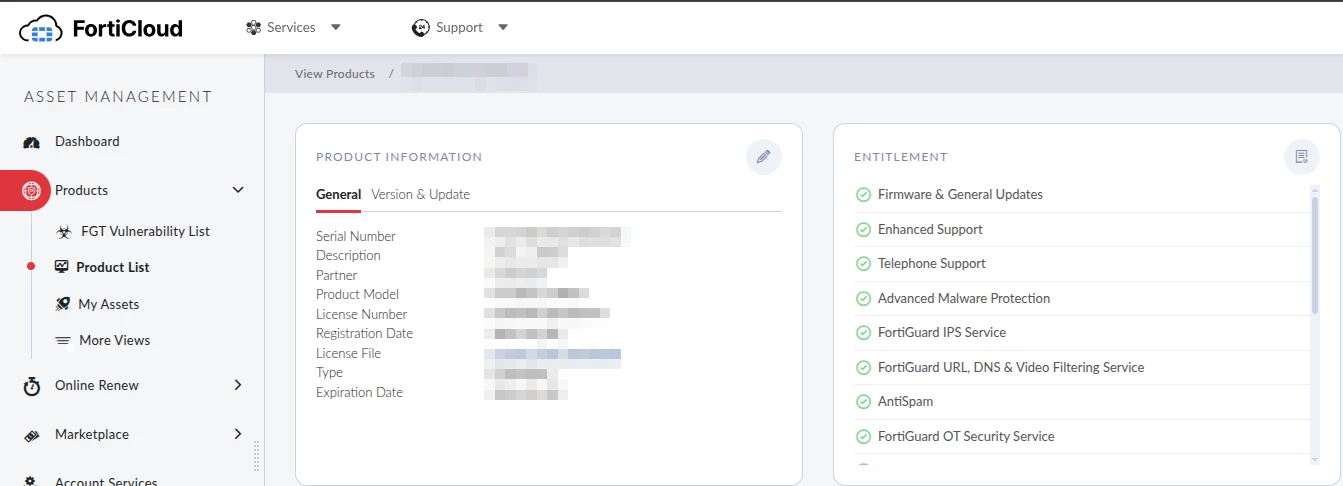This screenshot has height=486, width=1343.
Task: Expand the Online Renew chevron
Action: (238, 385)
